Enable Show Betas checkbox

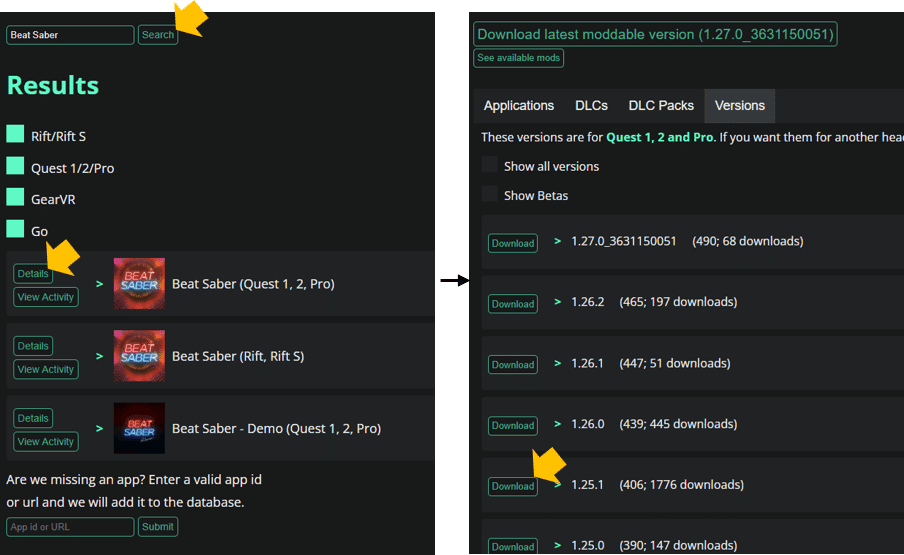(489, 194)
